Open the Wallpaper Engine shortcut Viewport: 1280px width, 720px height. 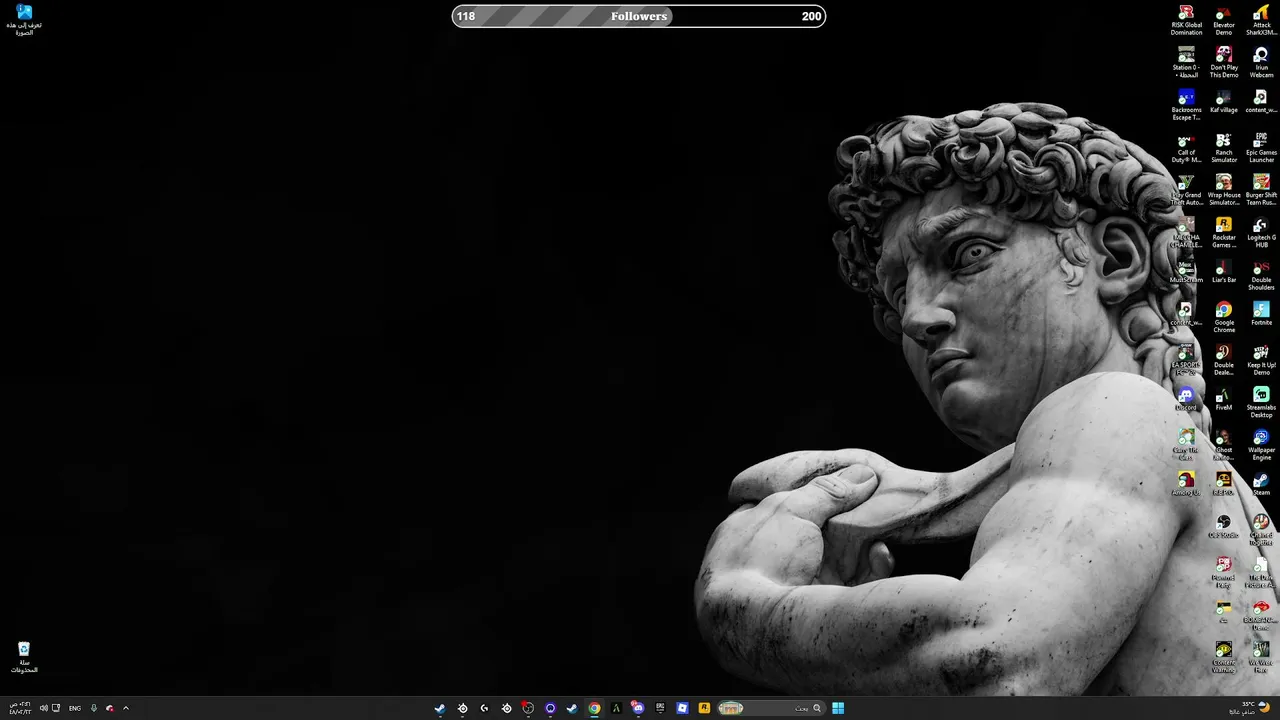[1261, 445]
